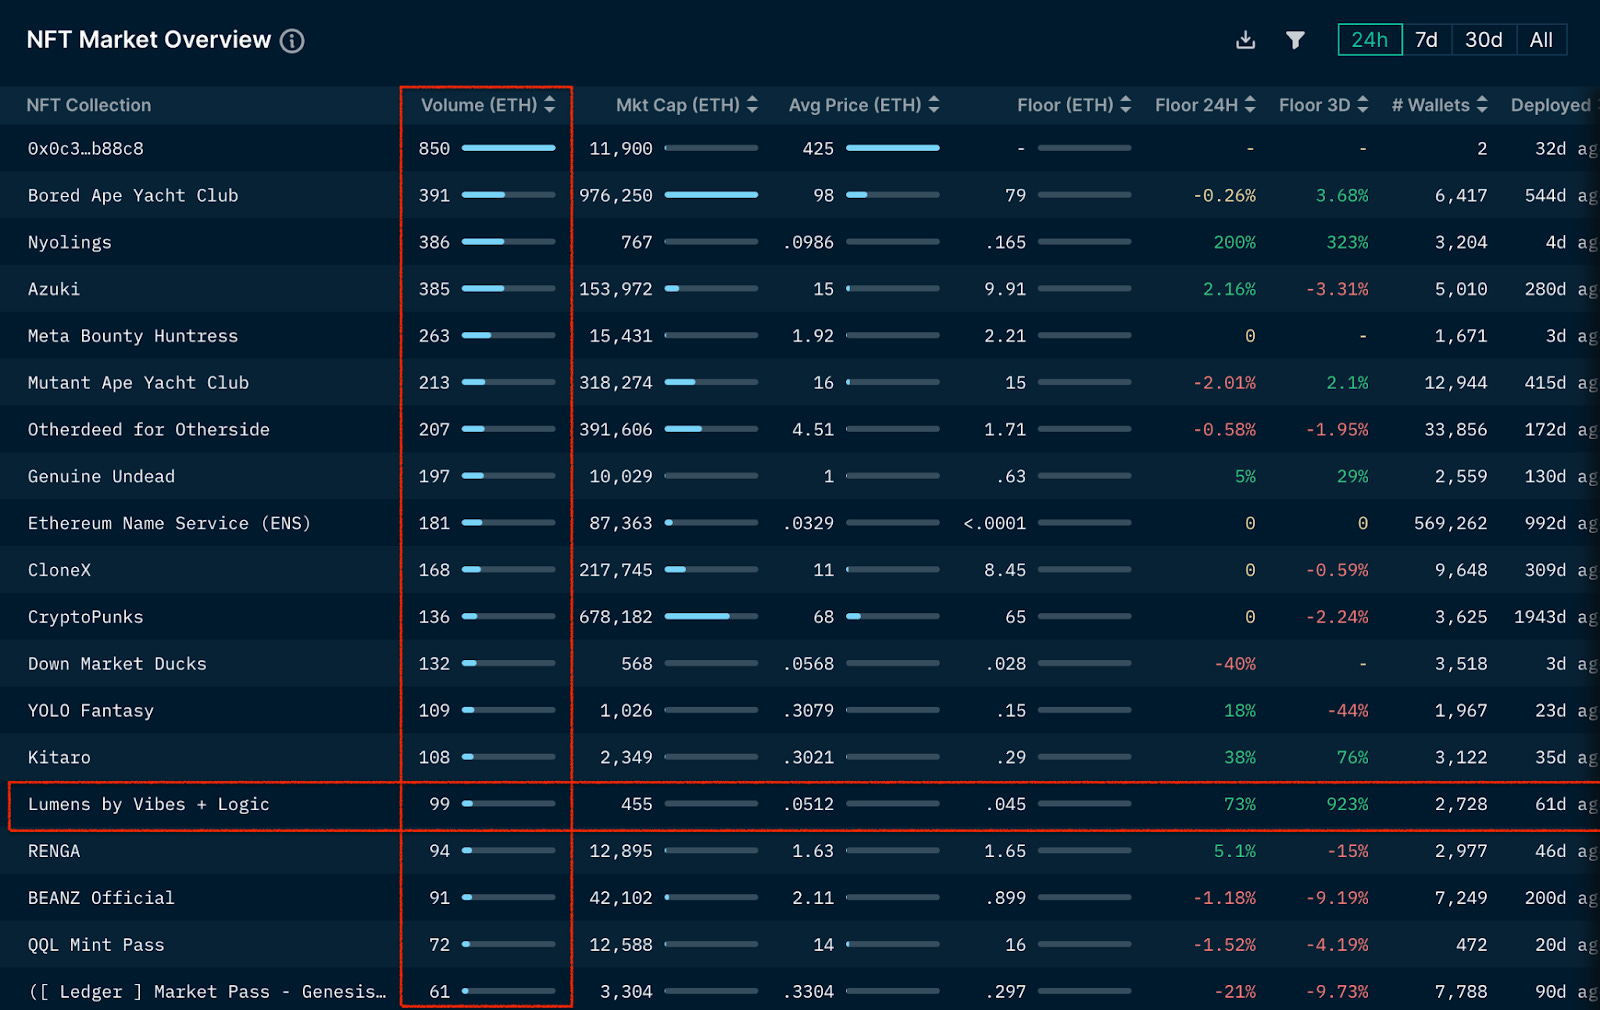Screen dimensions: 1600x1010
Task: Select the 24h time range tab
Action: point(1370,40)
